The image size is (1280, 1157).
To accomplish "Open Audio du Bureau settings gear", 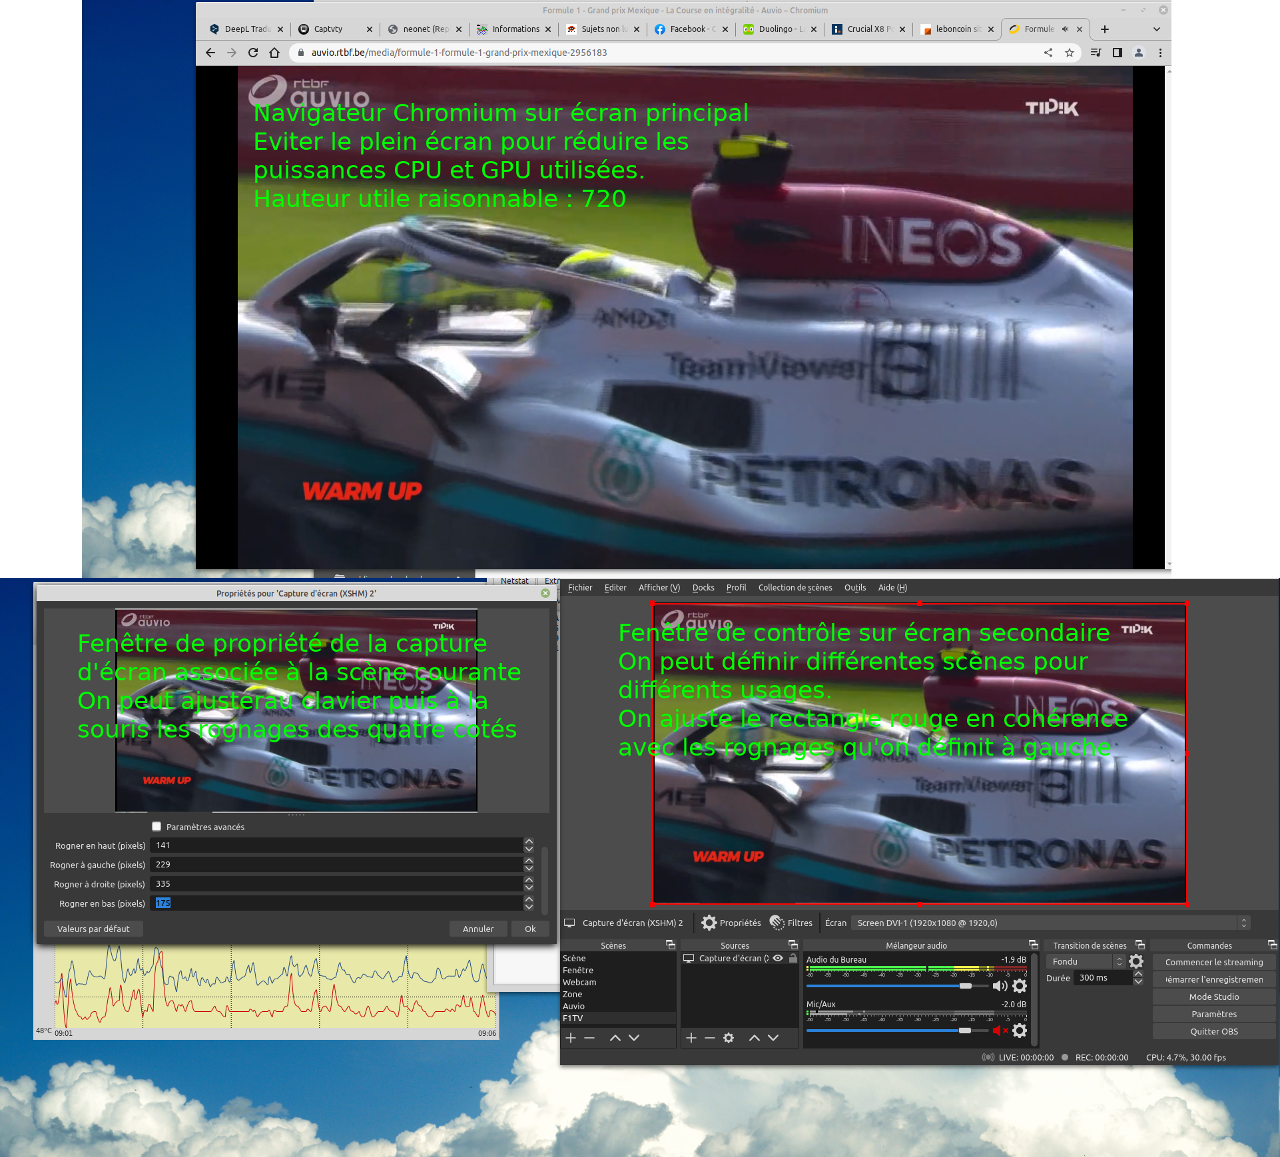I will [x=1019, y=986].
